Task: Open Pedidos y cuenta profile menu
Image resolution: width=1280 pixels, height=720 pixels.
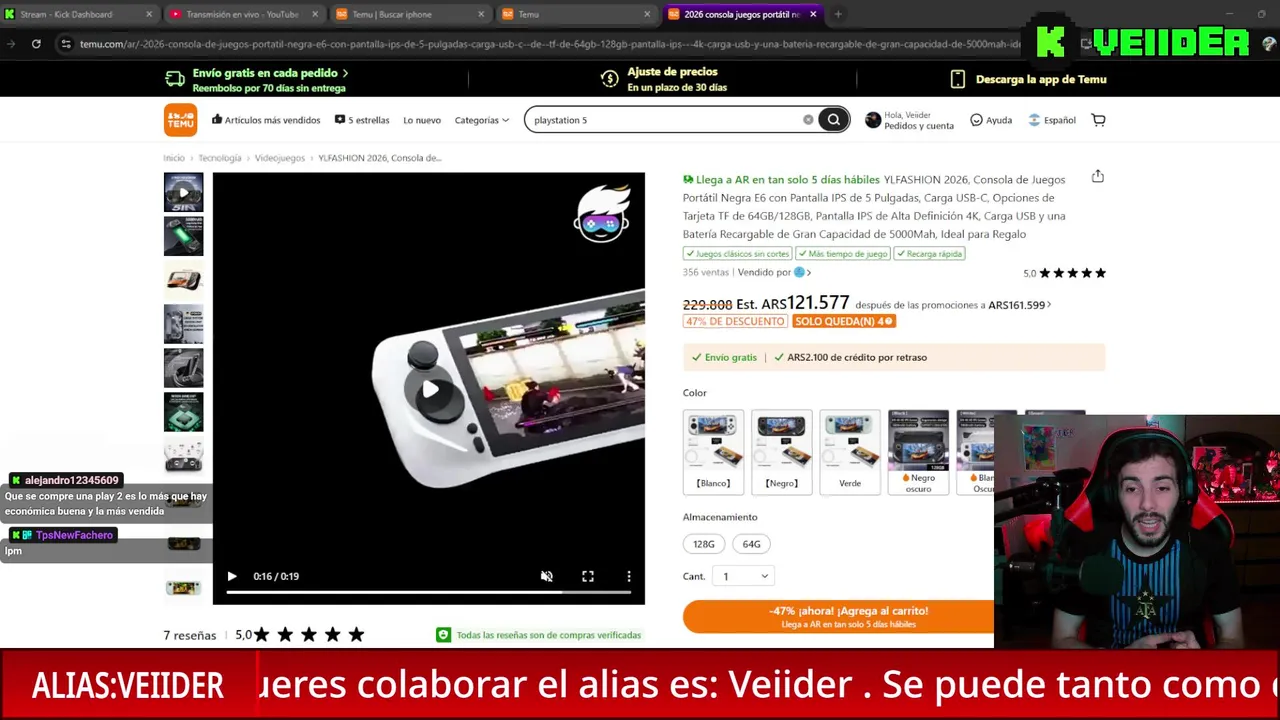Action: coord(909,120)
